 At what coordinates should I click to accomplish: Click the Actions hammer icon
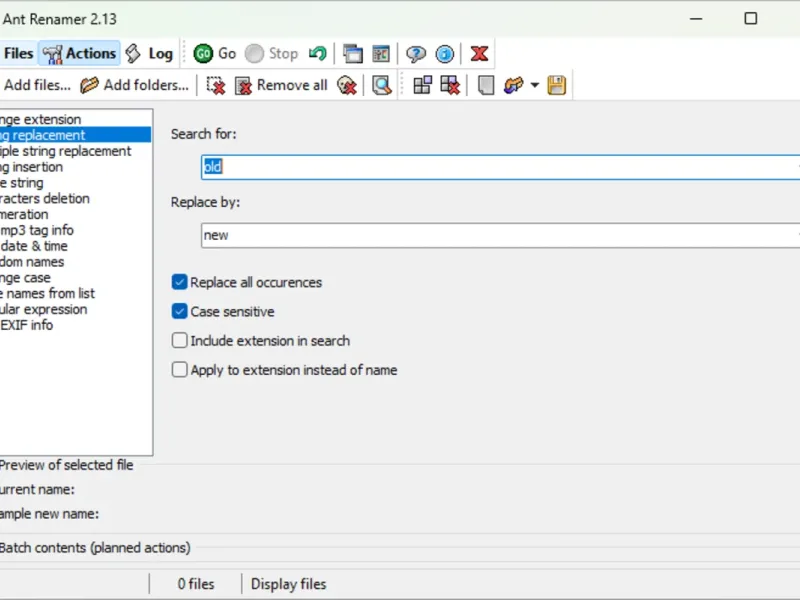click(52, 54)
